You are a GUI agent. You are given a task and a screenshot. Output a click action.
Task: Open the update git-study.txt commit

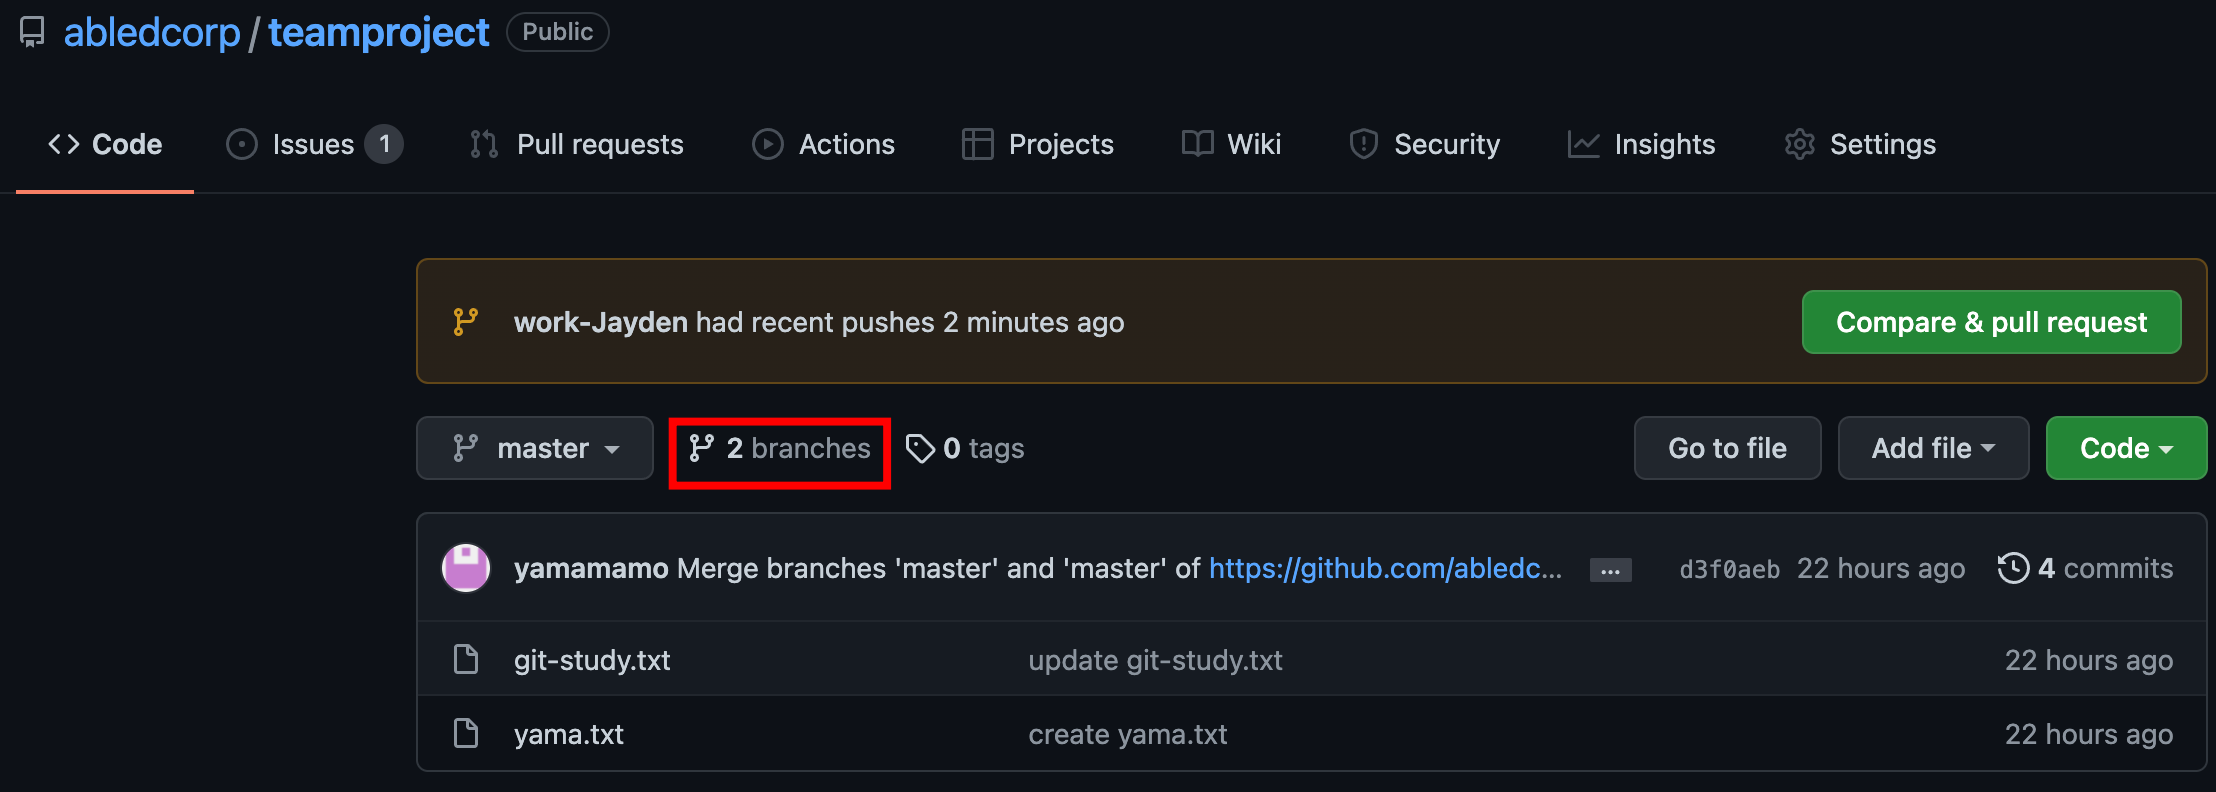(1155, 660)
